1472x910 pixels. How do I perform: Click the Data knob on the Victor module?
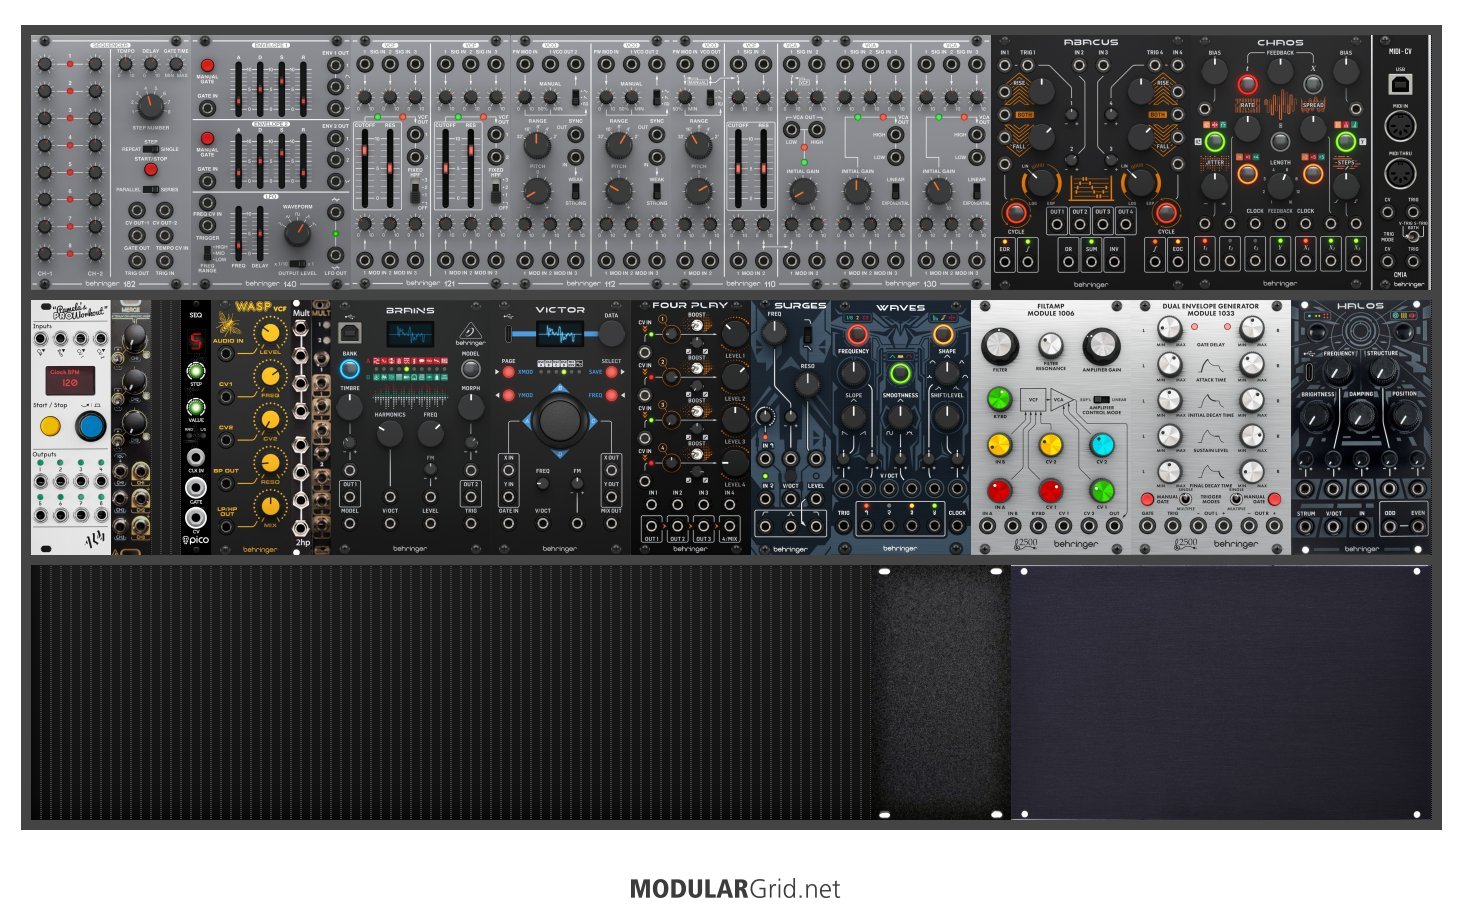pyautogui.click(x=611, y=334)
